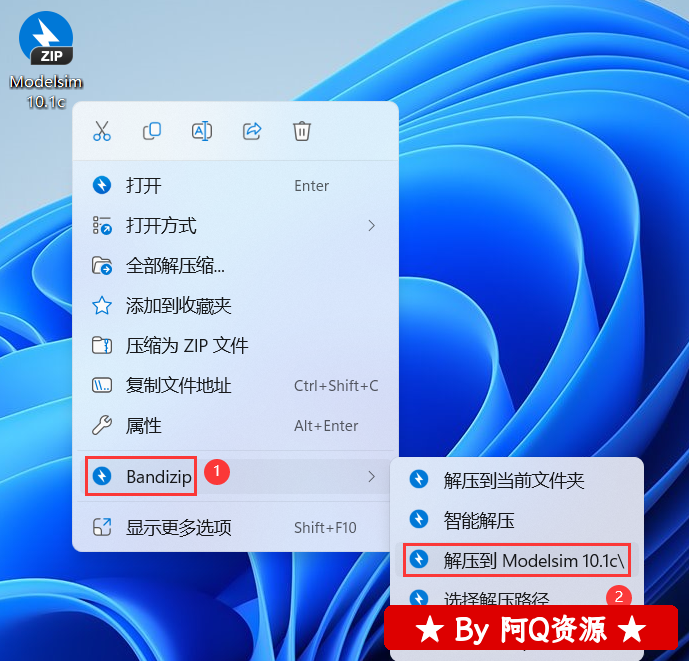Select 压缩为 ZIP 文件 option
Image resolution: width=689 pixels, height=661 pixels.
(236, 345)
